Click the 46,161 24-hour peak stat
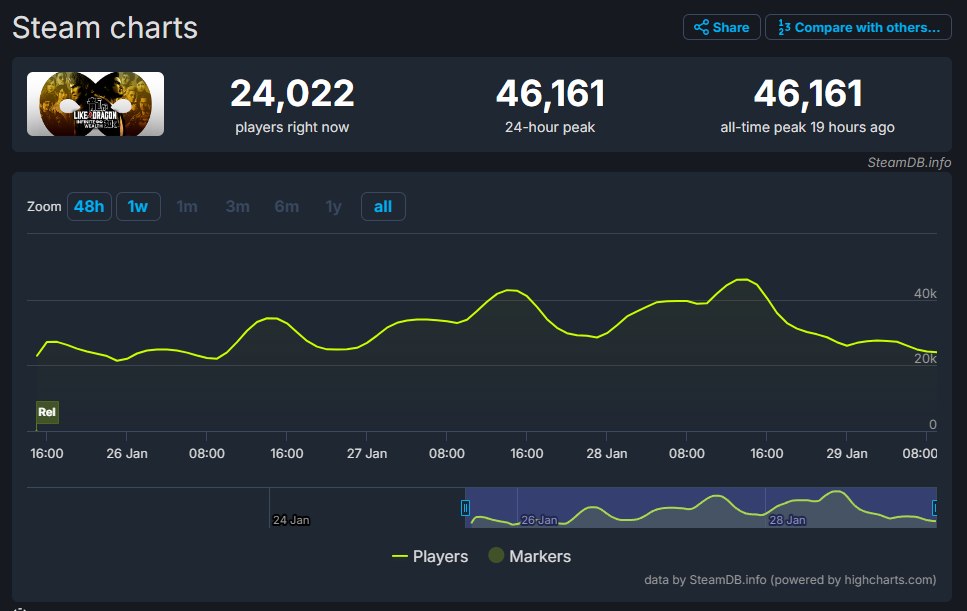This screenshot has height=611, width=967. pyautogui.click(x=550, y=105)
